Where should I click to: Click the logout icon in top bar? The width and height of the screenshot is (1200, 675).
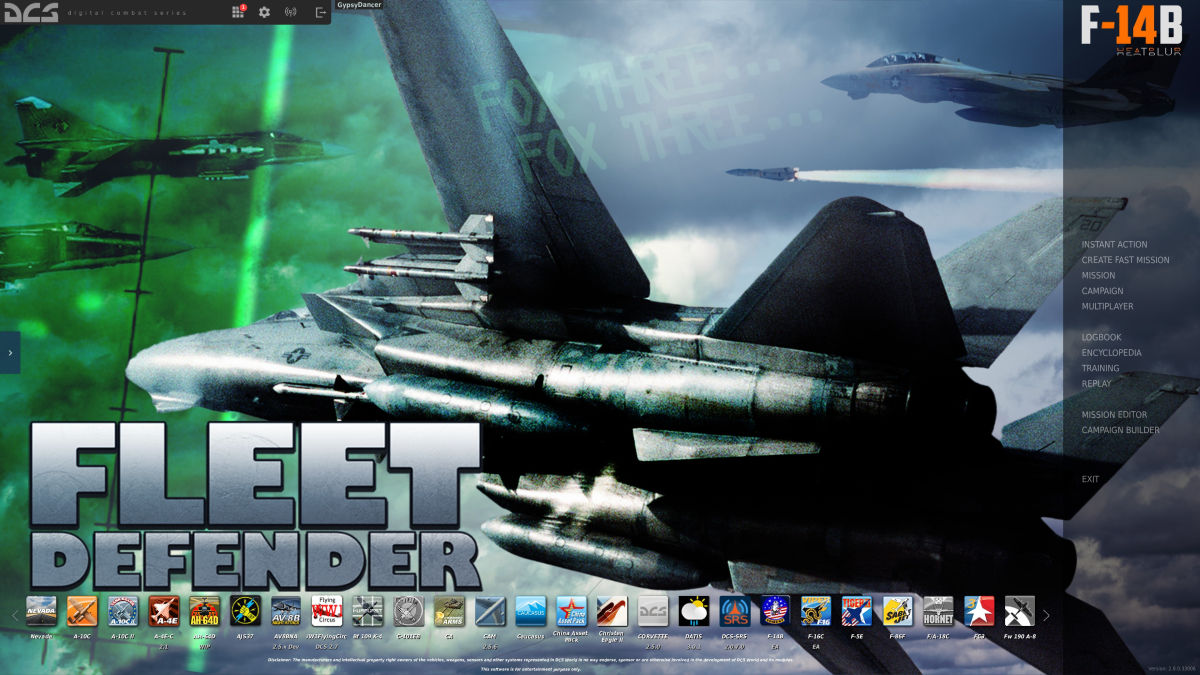(320, 12)
